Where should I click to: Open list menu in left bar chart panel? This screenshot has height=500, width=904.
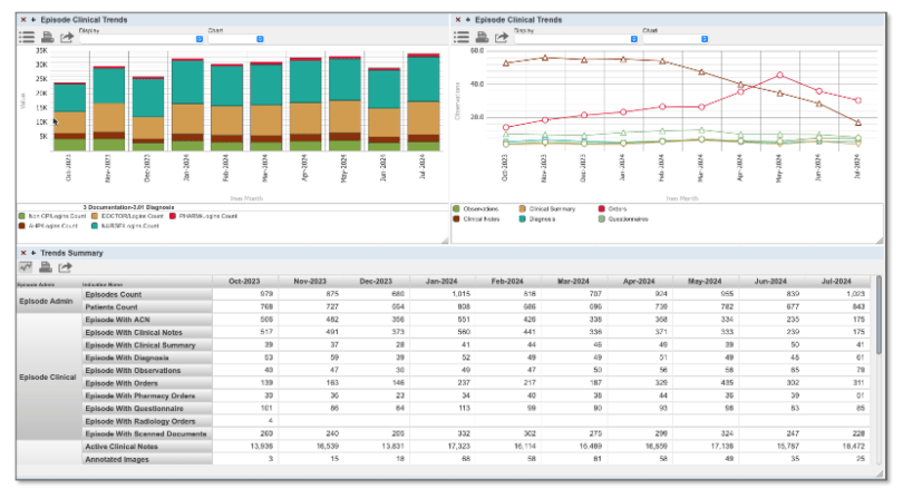click(x=27, y=37)
